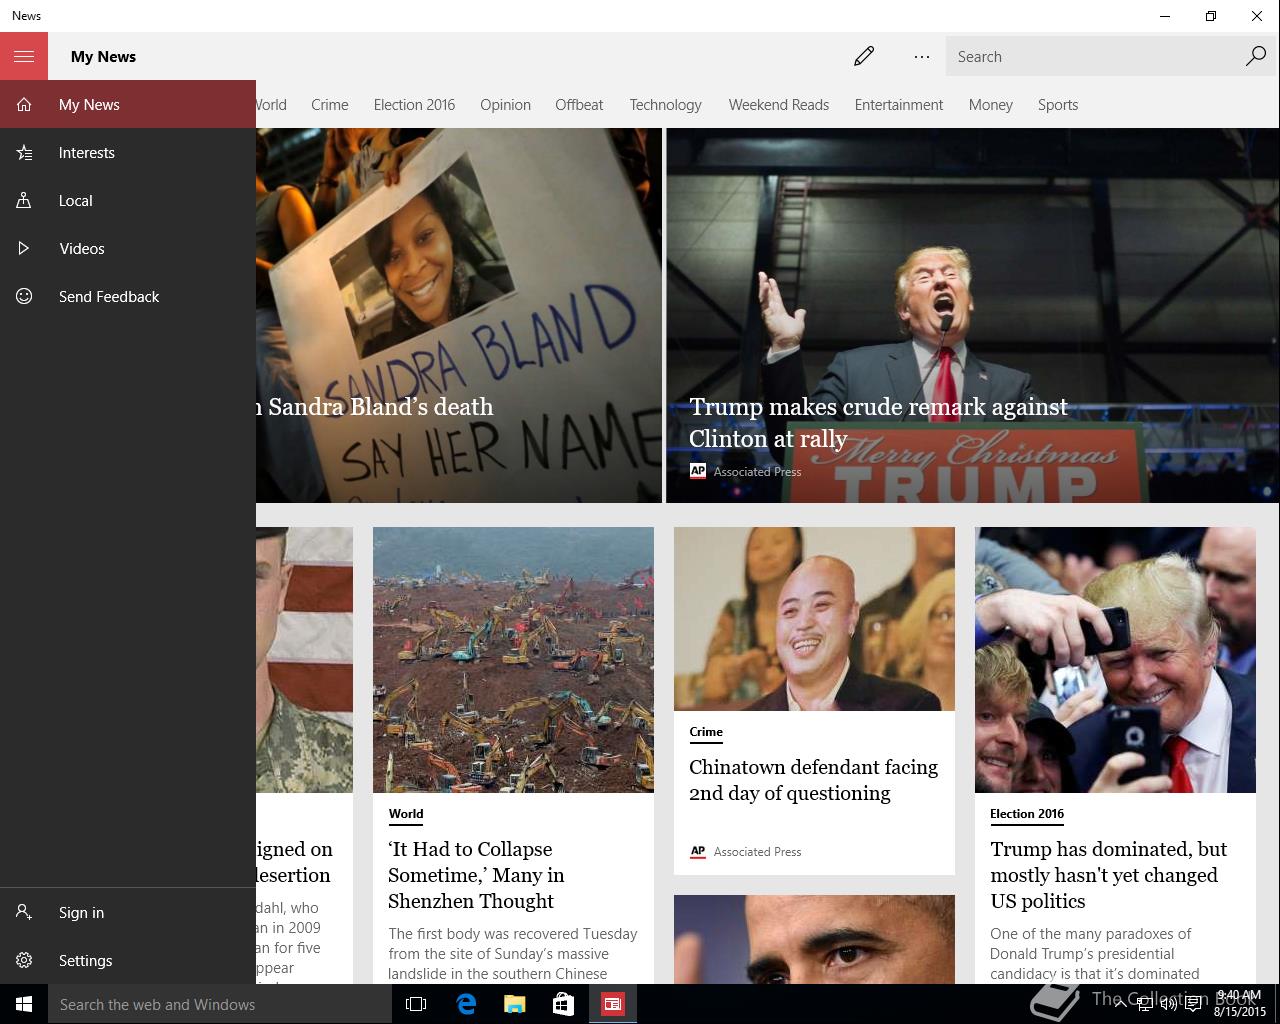Open 'It Had to Collapse Sometime' article
1280x1024 pixels.
pyautogui.click(x=476, y=874)
